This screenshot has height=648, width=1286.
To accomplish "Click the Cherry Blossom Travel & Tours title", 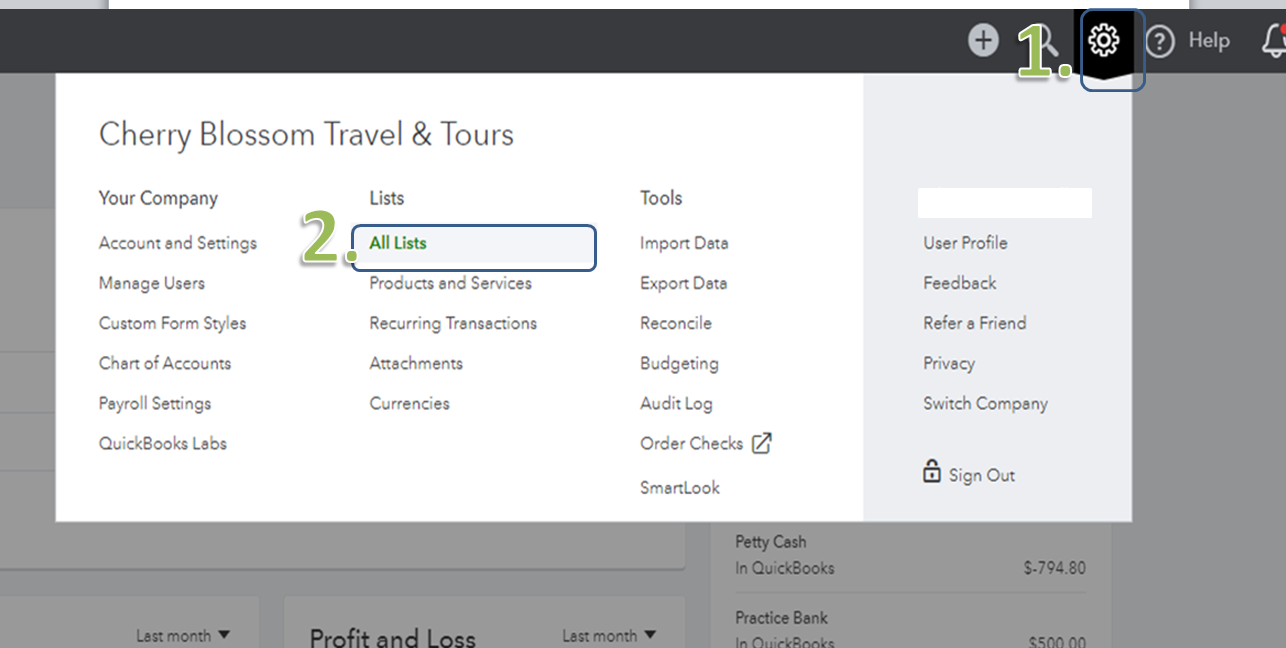I will pyautogui.click(x=306, y=134).
